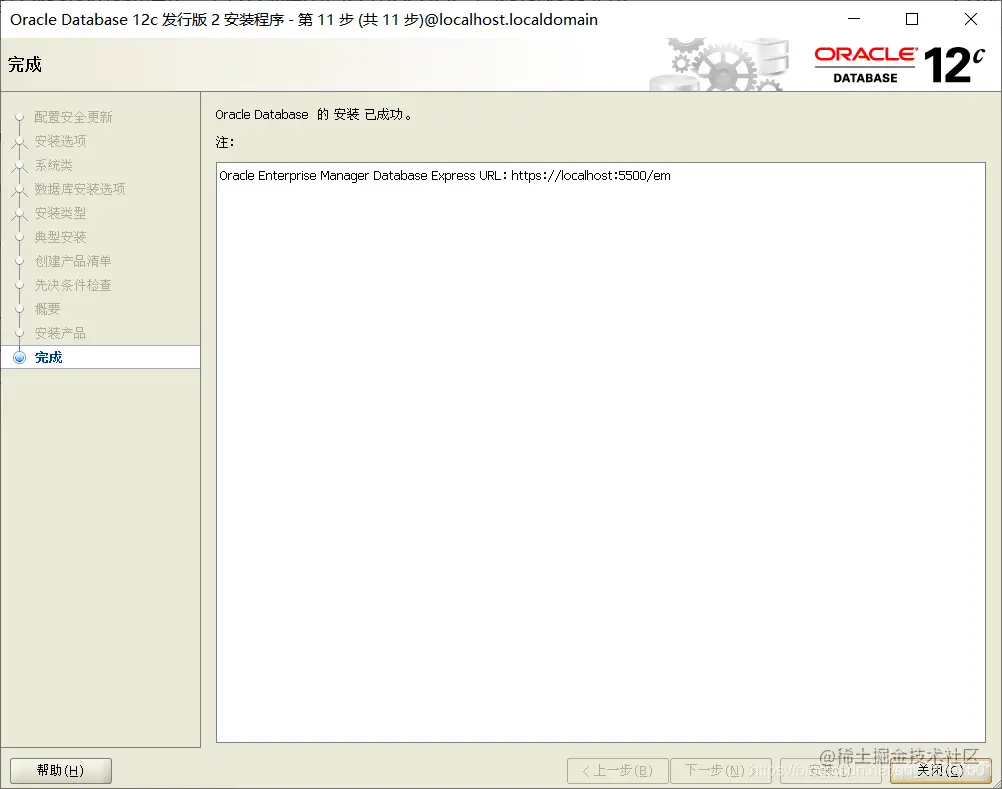Click the blue 完成 step indicator icon

pyautogui.click(x=20, y=357)
